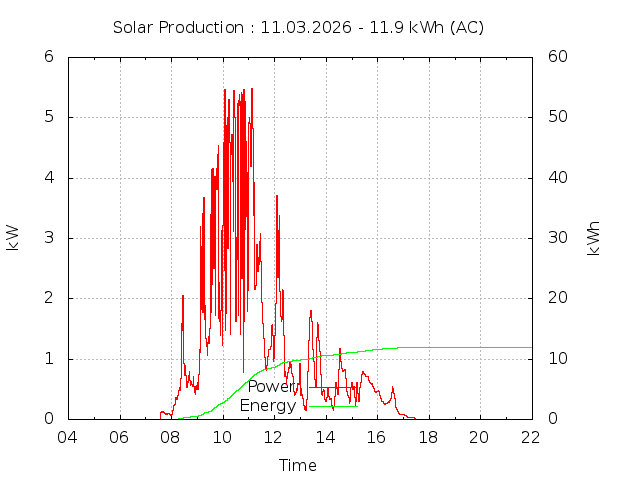The height and width of the screenshot is (480, 640).
Task: Click the left 'kW' axis label
Action: pos(13,237)
